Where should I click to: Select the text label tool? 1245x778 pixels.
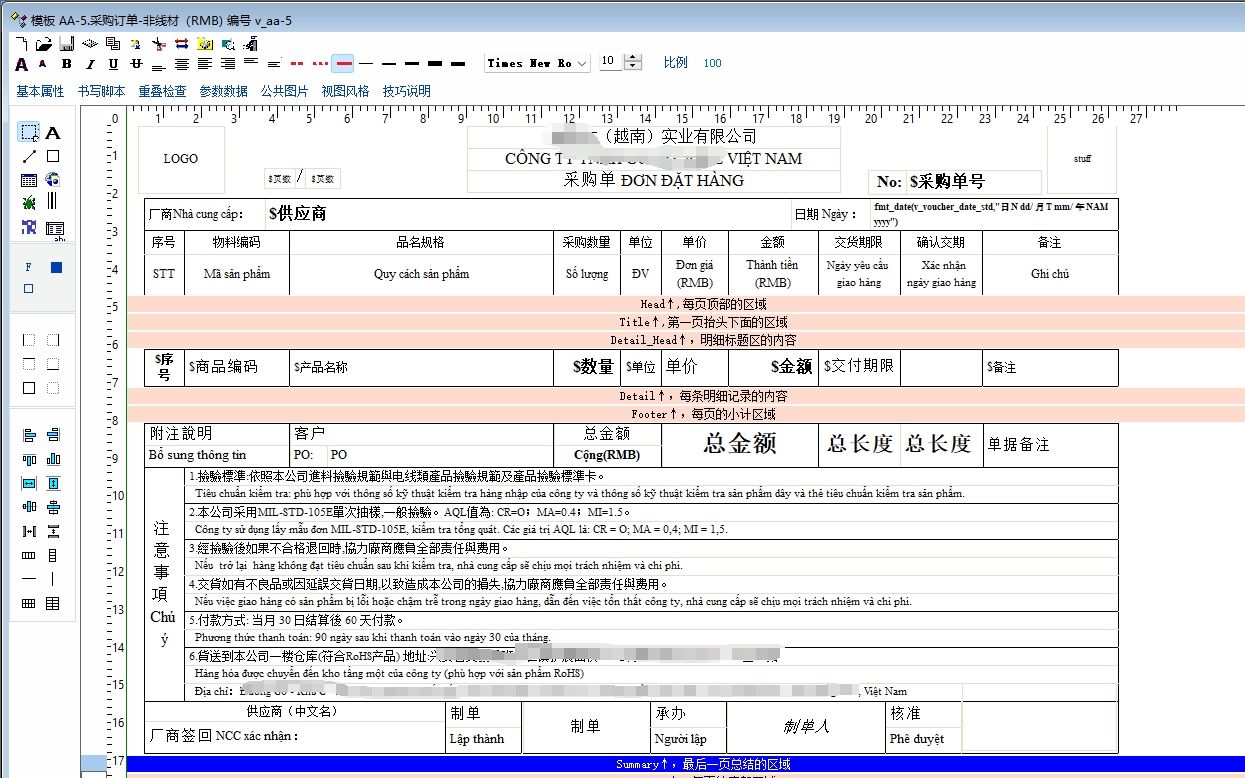pyautogui.click(x=53, y=132)
